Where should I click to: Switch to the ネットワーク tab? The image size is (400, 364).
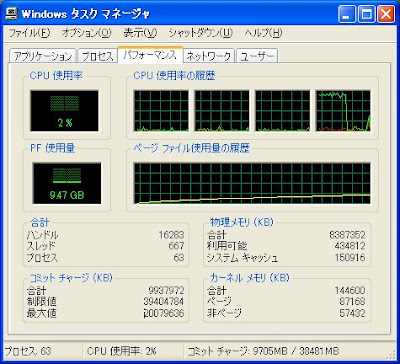pyautogui.click(x=209, y=56)
